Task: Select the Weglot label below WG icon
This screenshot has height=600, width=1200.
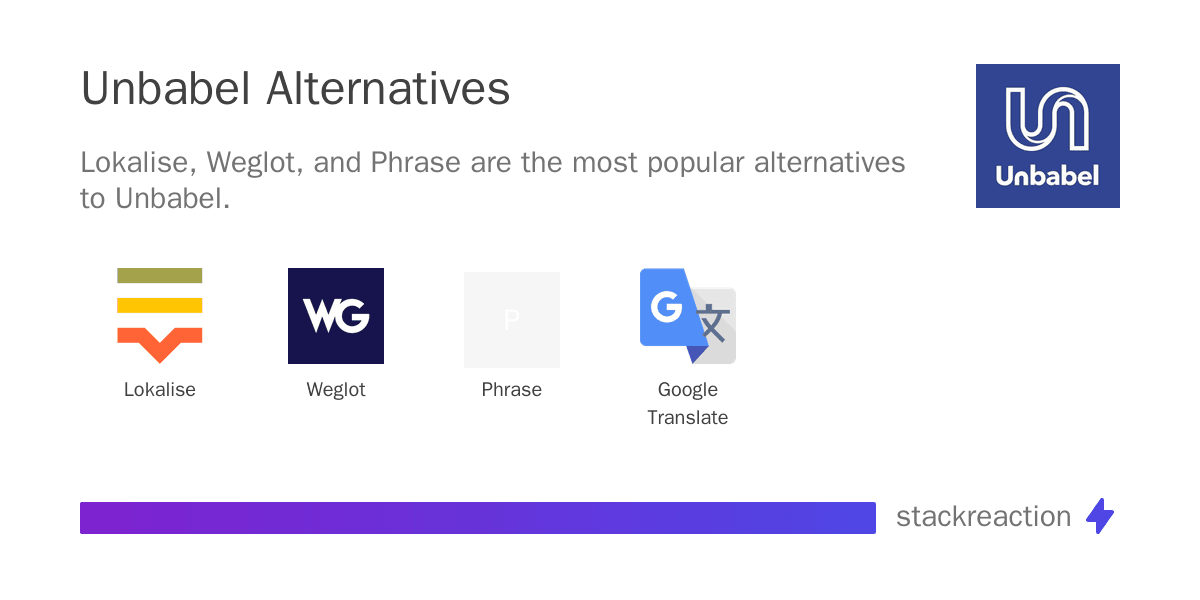Action: [336, 390]
